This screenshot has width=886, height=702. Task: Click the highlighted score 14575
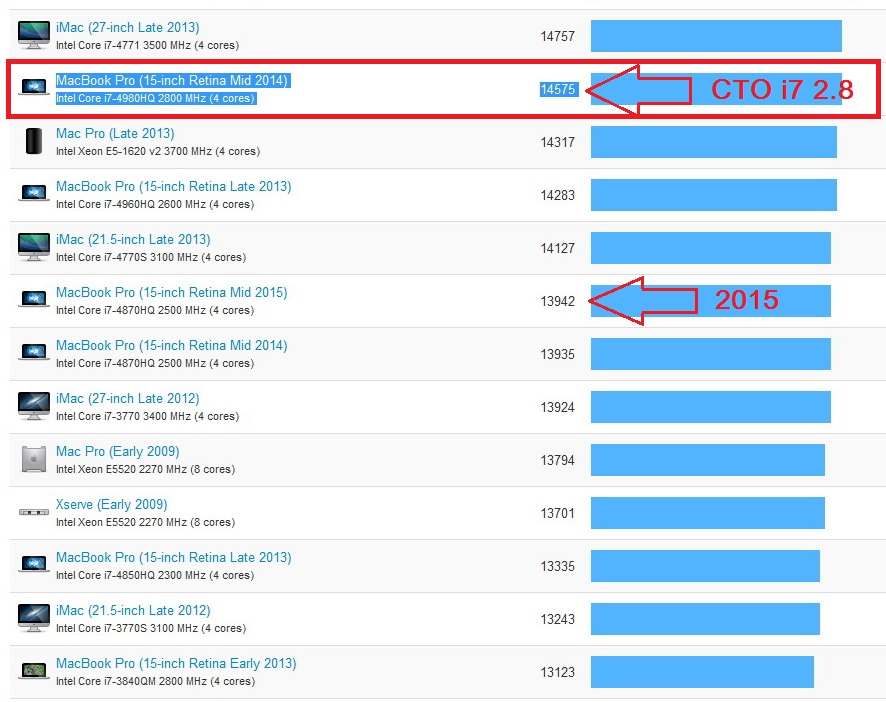coord(558,89)
